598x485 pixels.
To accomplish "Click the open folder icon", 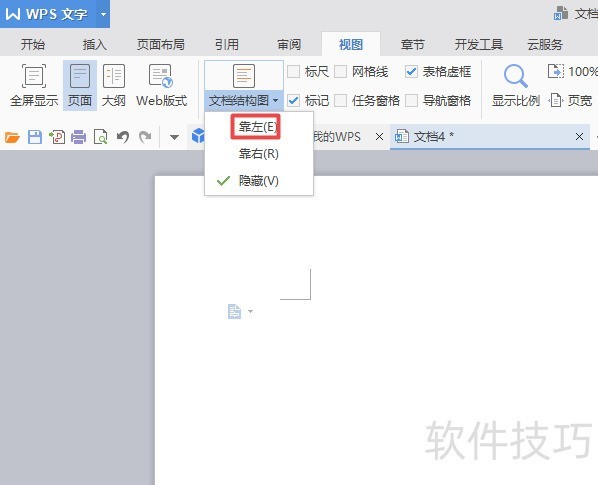I will pyautogui.click(x=12, y=137).
